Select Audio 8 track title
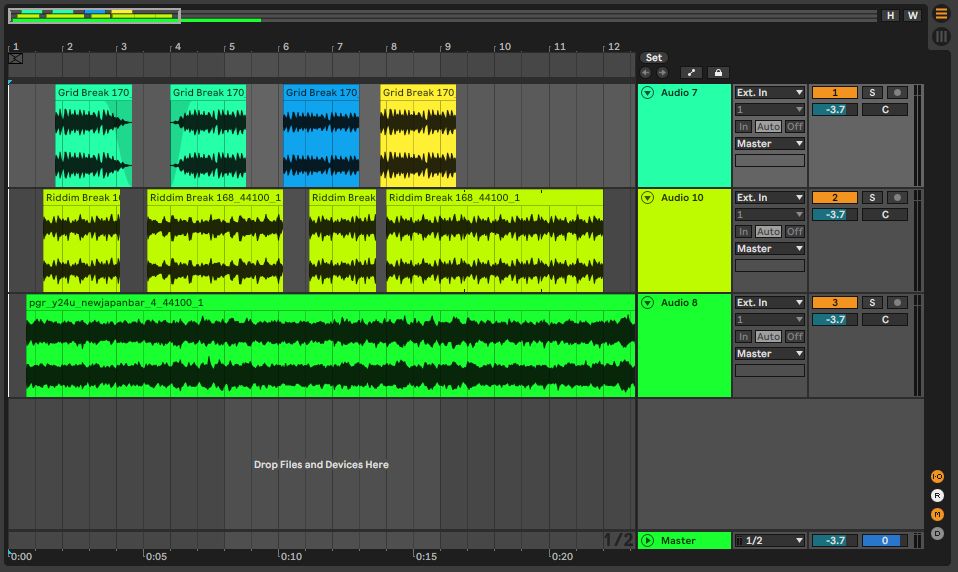 (679, 302)
